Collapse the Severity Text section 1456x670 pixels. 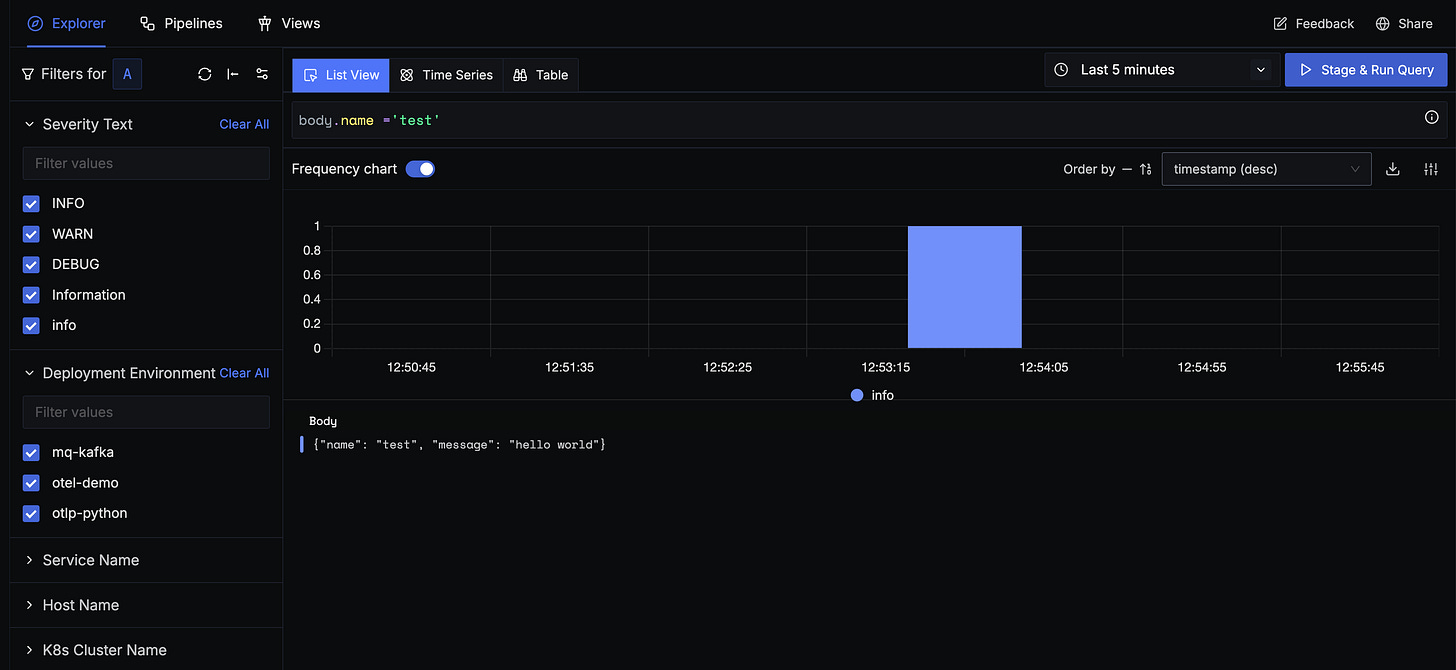pyautogui.click(x=29, y=124)
